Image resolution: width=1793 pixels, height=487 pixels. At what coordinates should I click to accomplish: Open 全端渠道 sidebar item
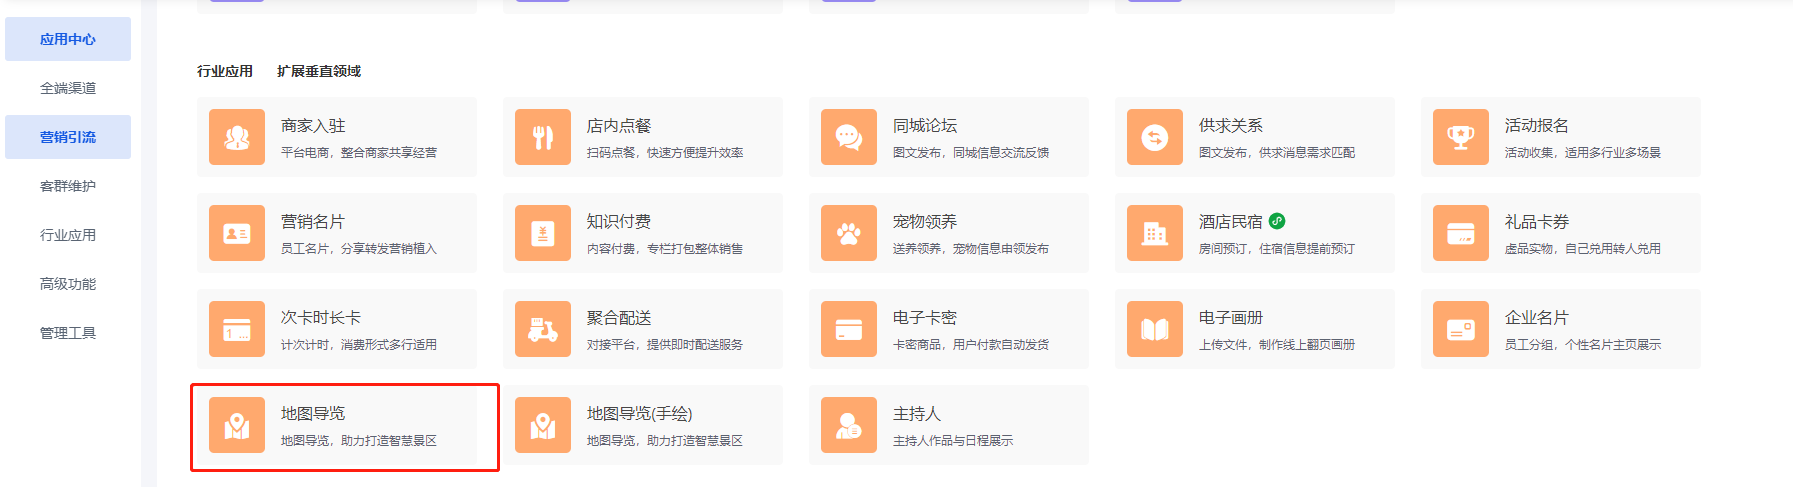[68, 88]
